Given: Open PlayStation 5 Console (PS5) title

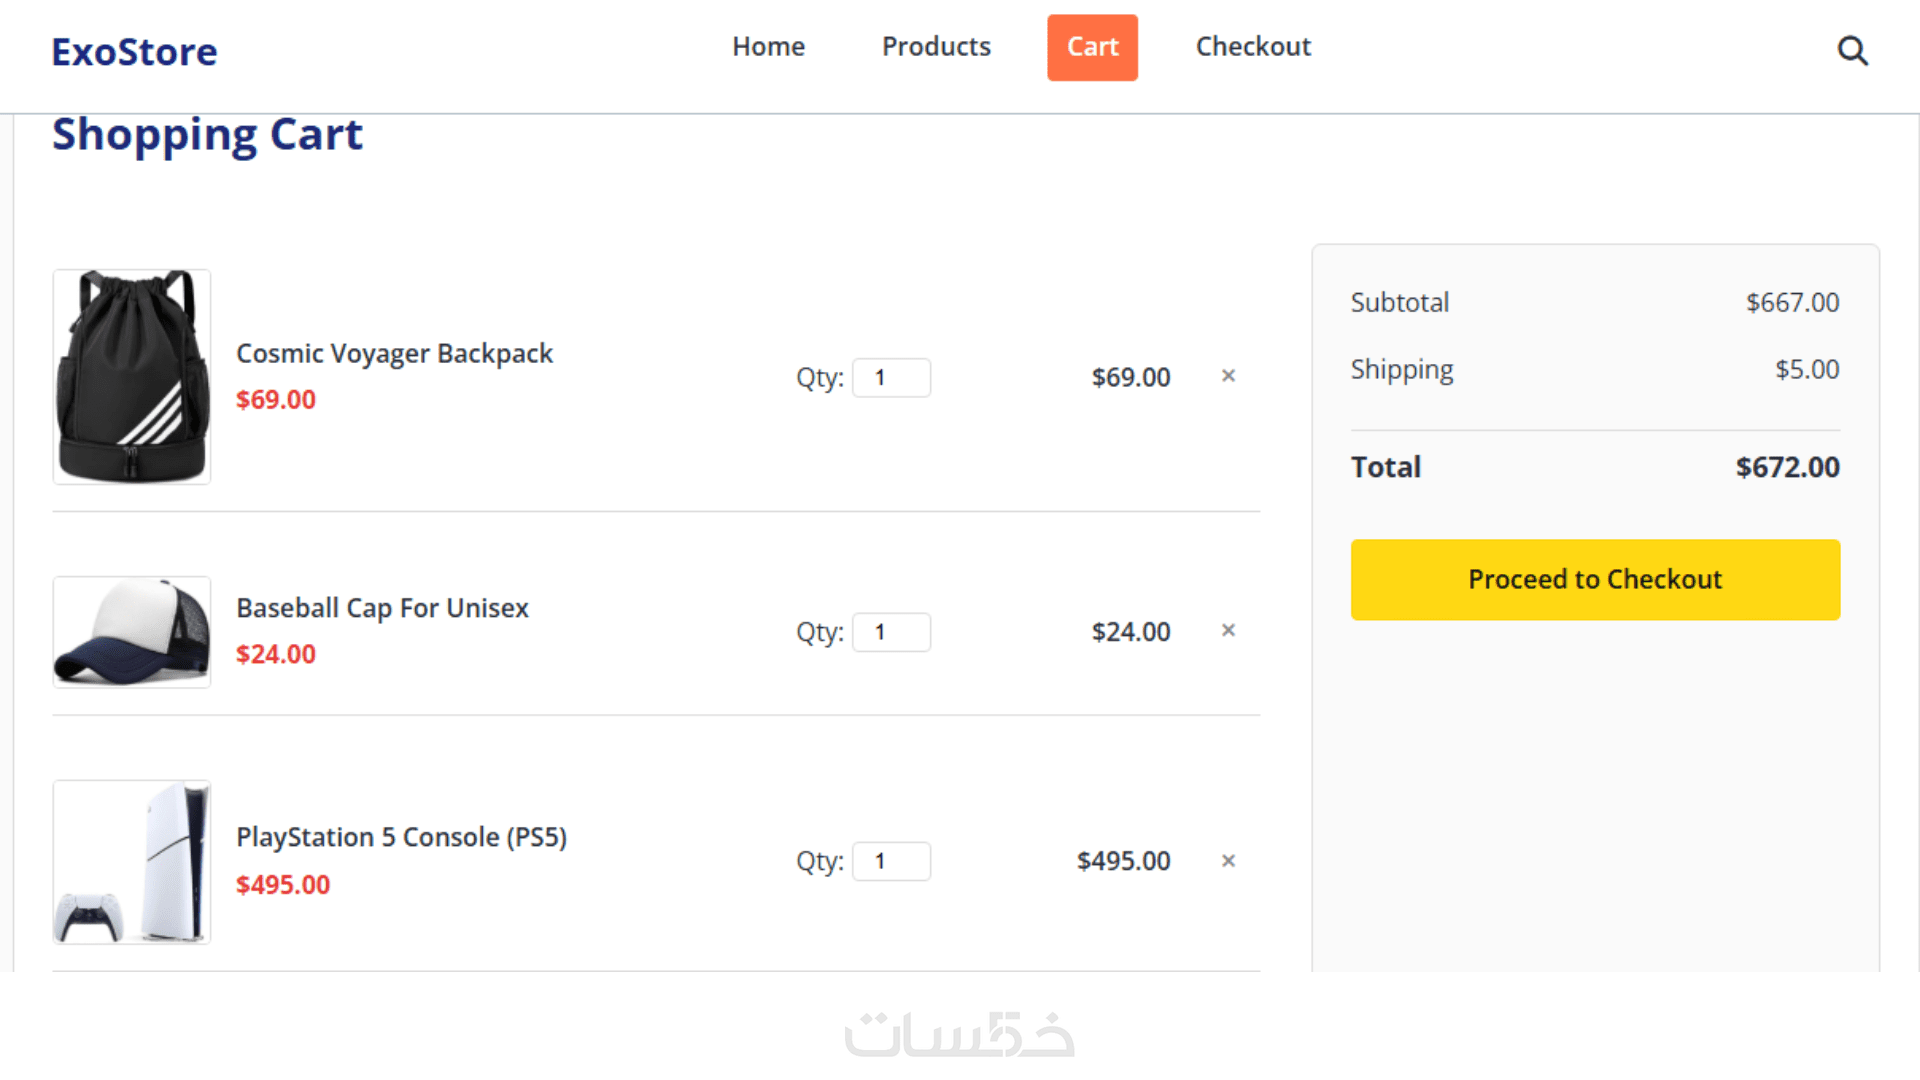Looking at the screenshot, I should 401,837.
